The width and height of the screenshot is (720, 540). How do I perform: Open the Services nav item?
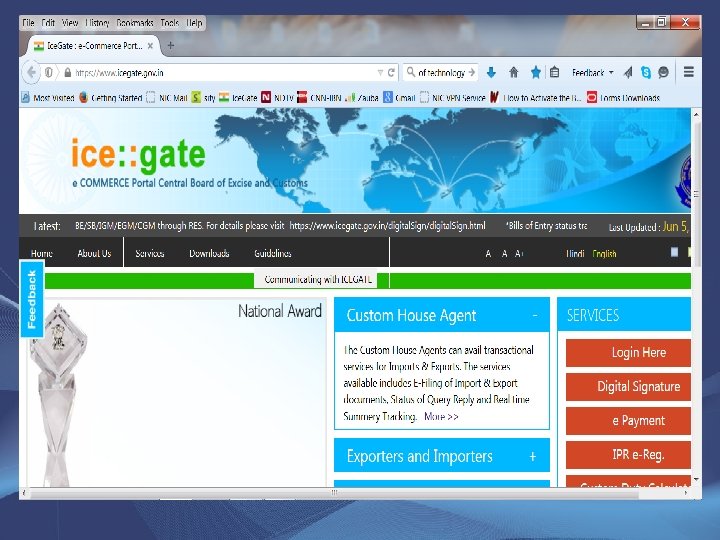150,253
